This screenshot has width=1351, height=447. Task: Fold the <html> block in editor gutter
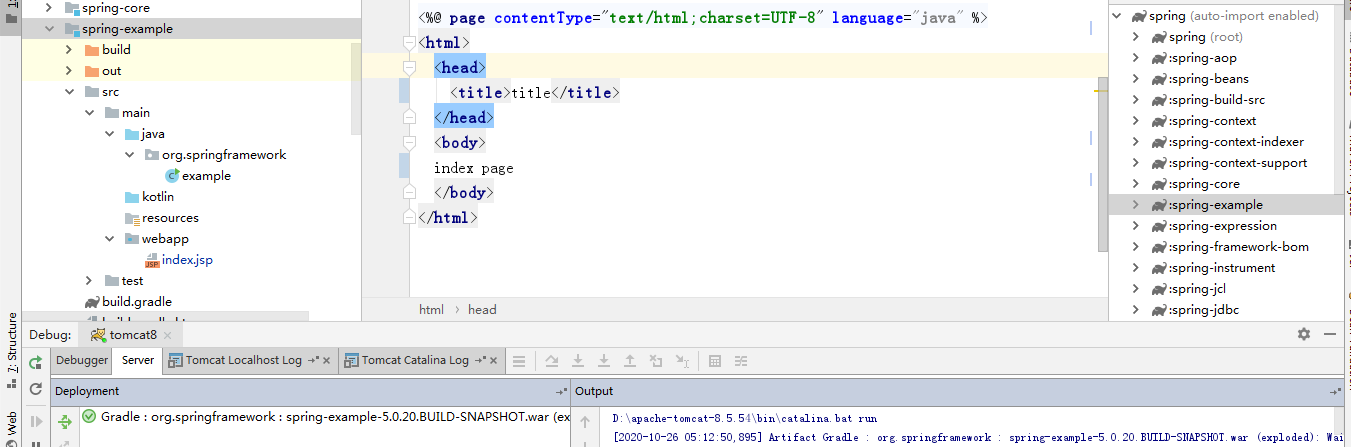408,43
